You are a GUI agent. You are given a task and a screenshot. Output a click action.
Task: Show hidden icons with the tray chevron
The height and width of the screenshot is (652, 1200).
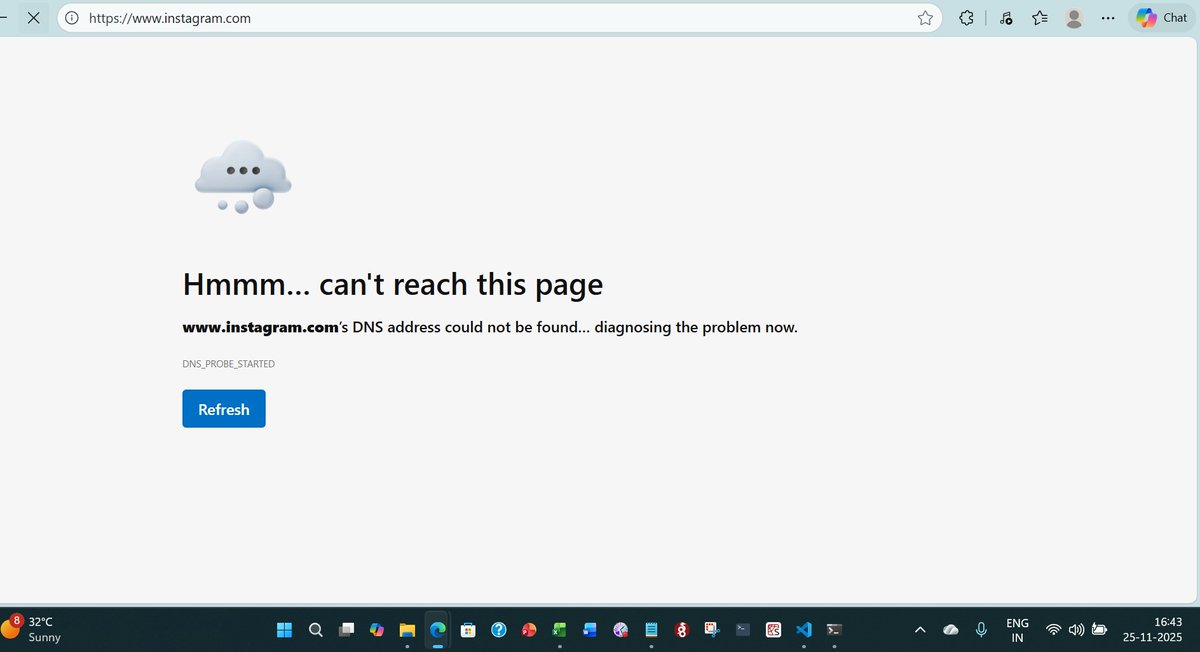920,630
